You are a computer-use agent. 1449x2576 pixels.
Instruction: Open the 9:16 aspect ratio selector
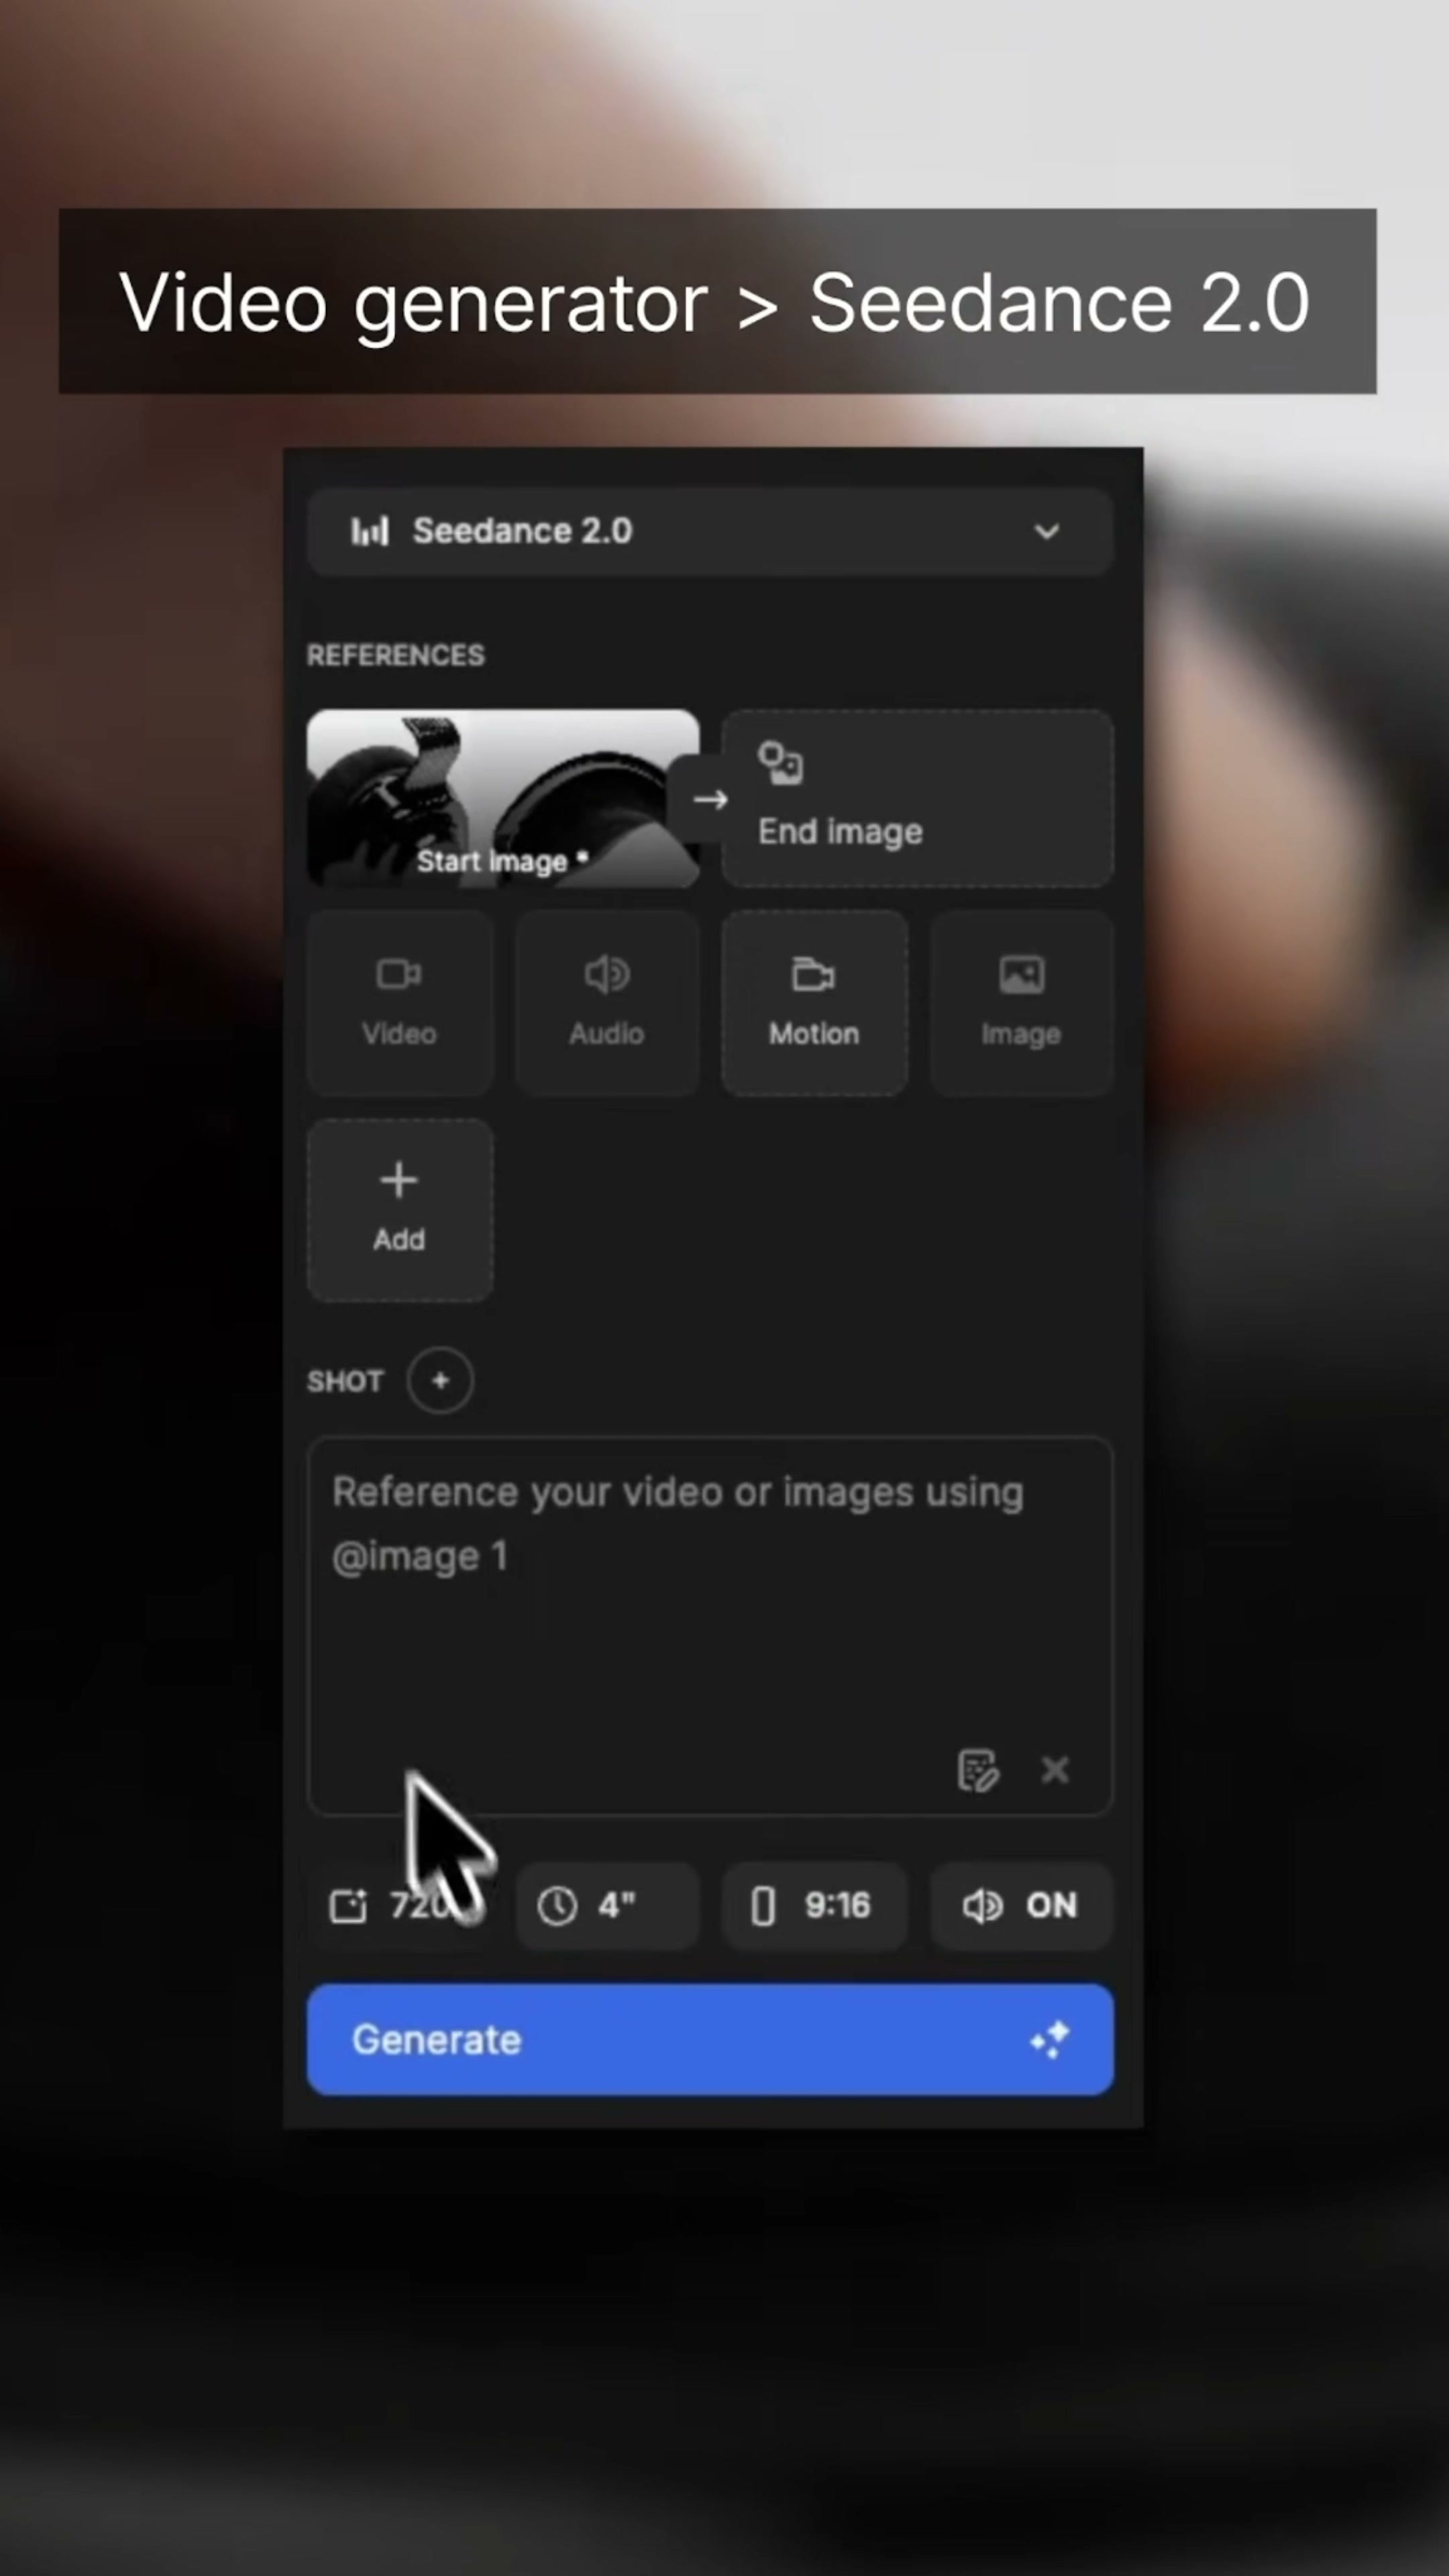[814, 1906]
